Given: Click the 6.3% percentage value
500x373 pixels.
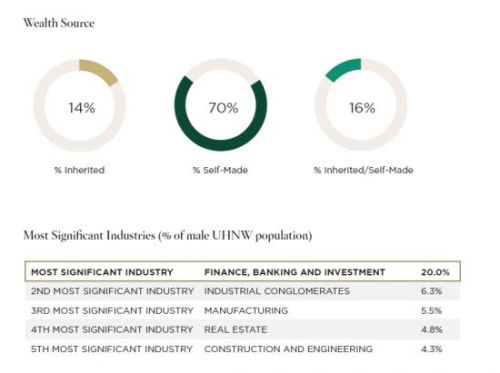Looking at the screenshot, I should click(x=431, y=291).
